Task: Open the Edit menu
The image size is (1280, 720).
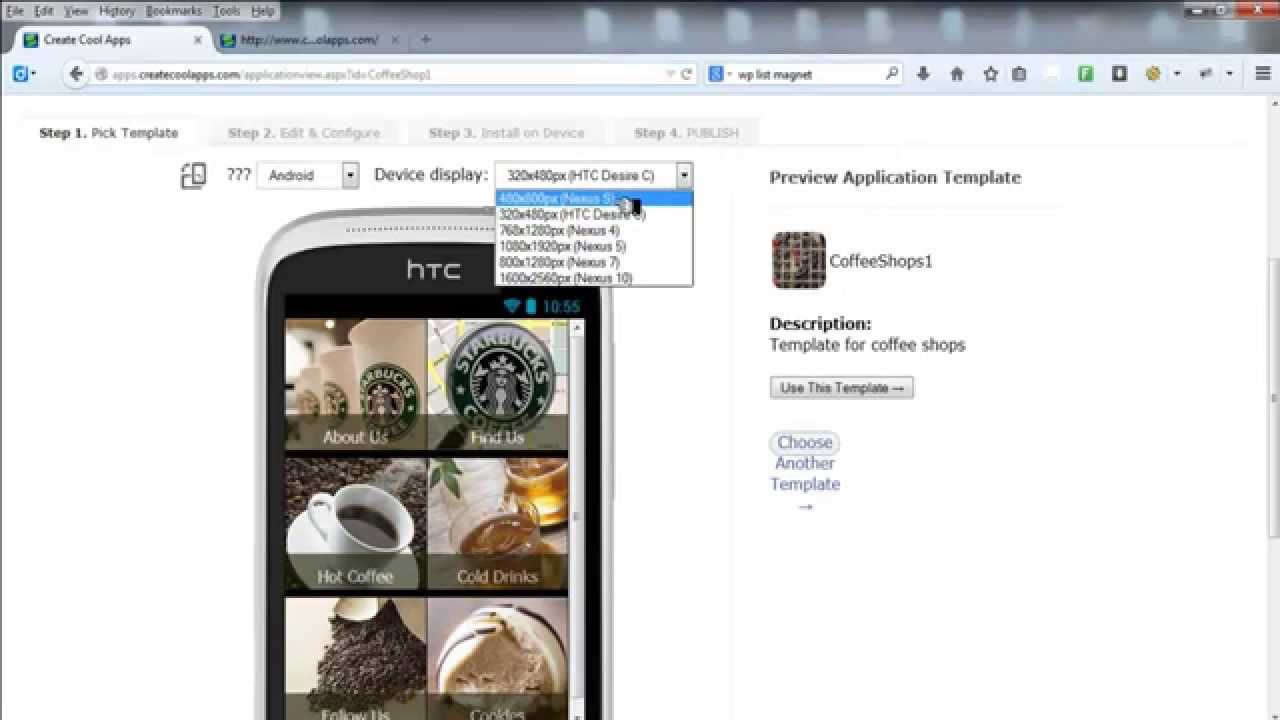Action: coord(44,11)
